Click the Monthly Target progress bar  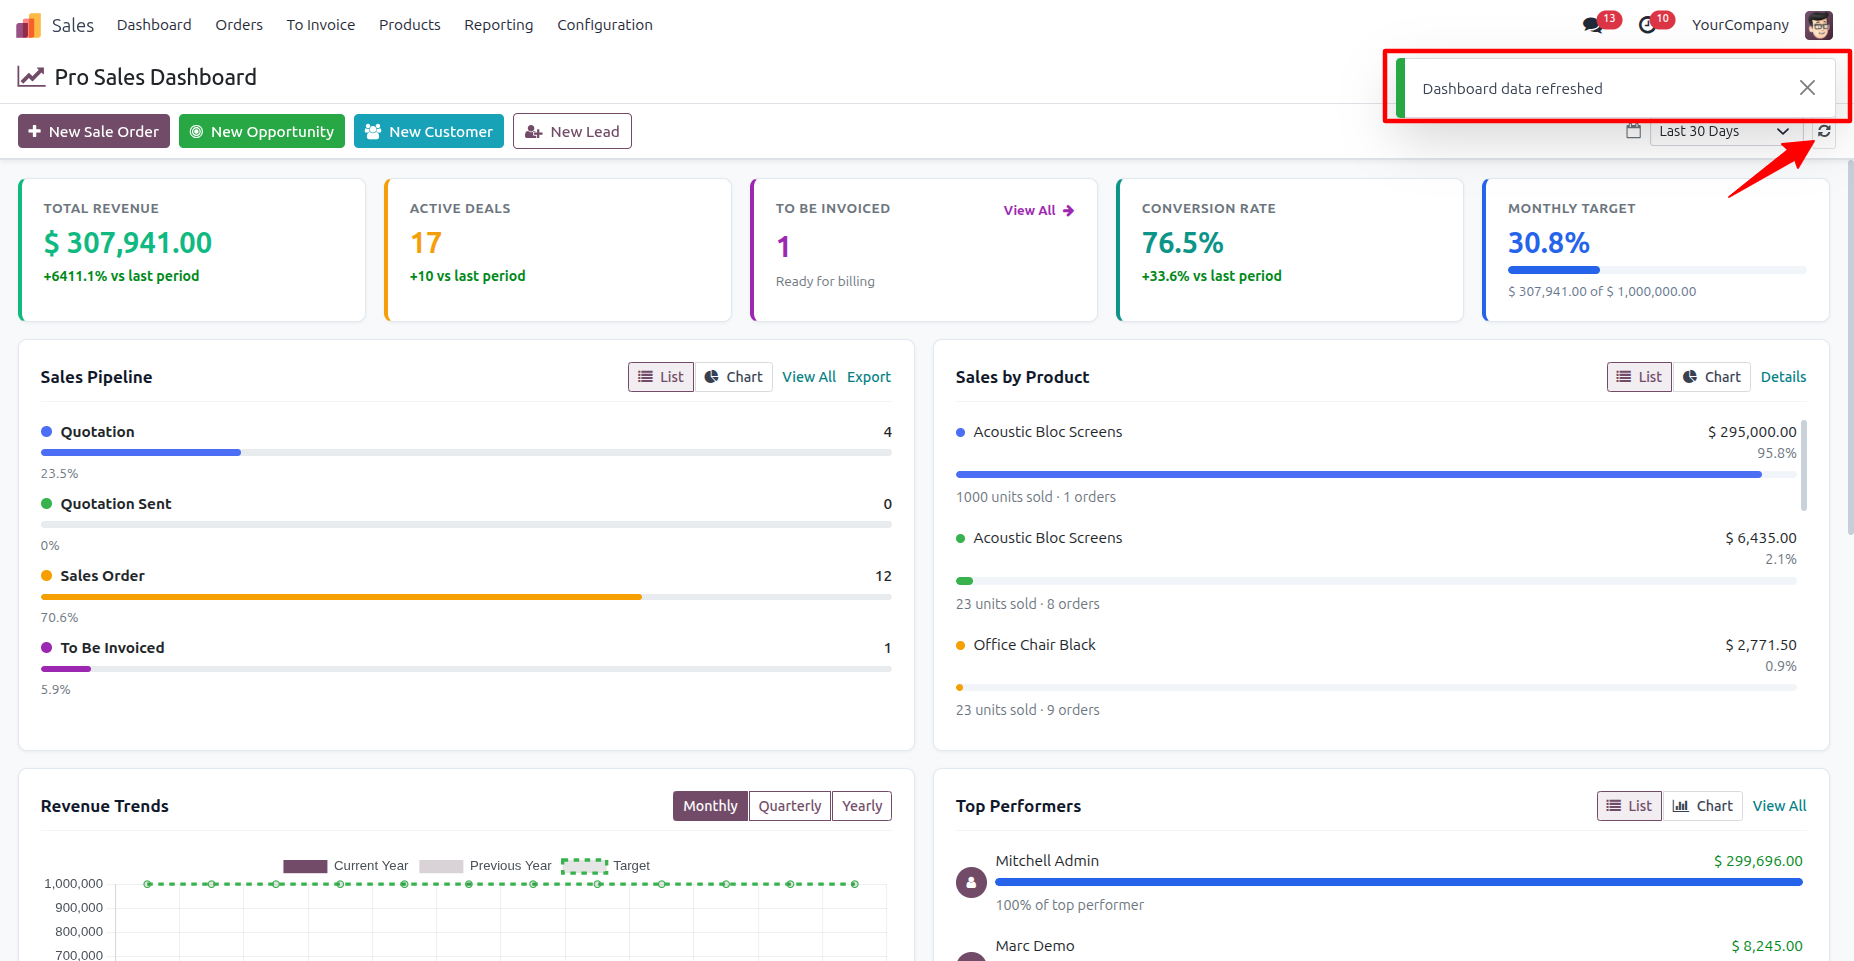click(1657, 270)
